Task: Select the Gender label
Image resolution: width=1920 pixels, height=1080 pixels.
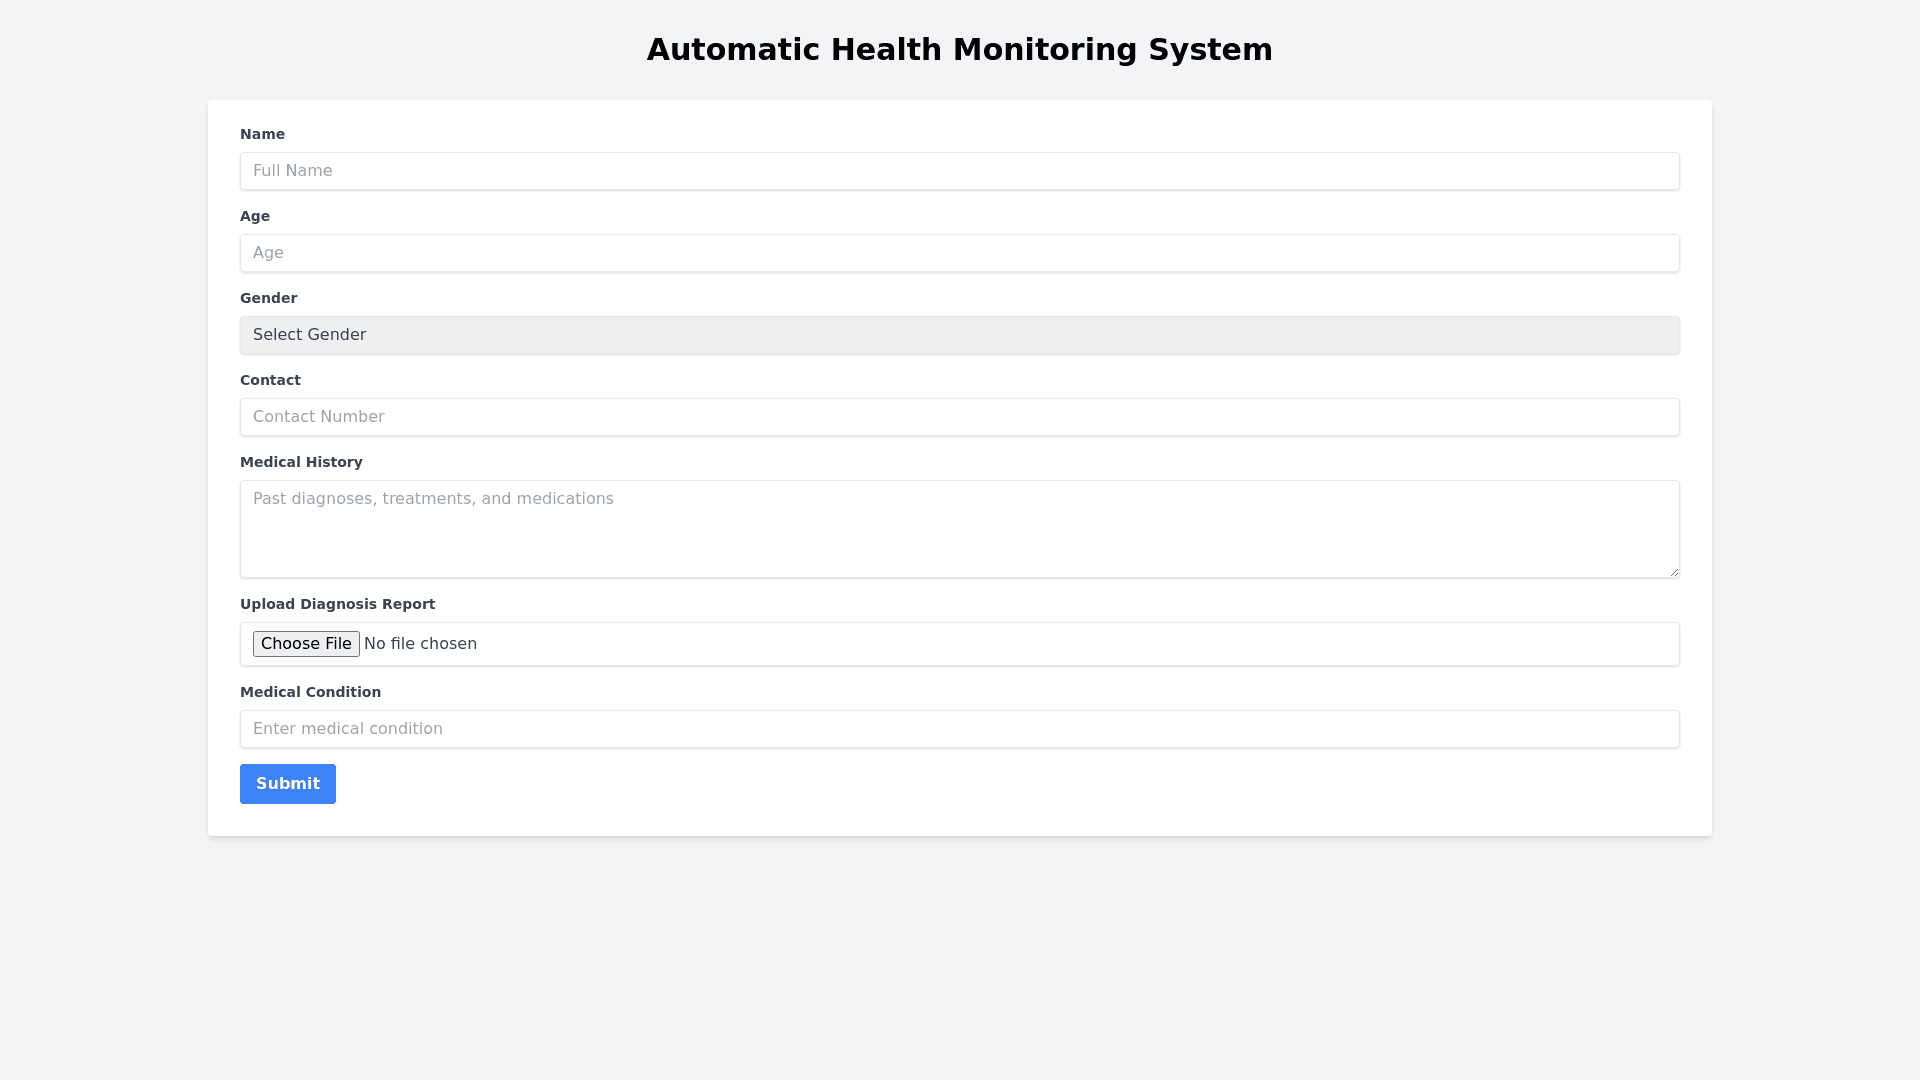Action: [x=268, y=298]
